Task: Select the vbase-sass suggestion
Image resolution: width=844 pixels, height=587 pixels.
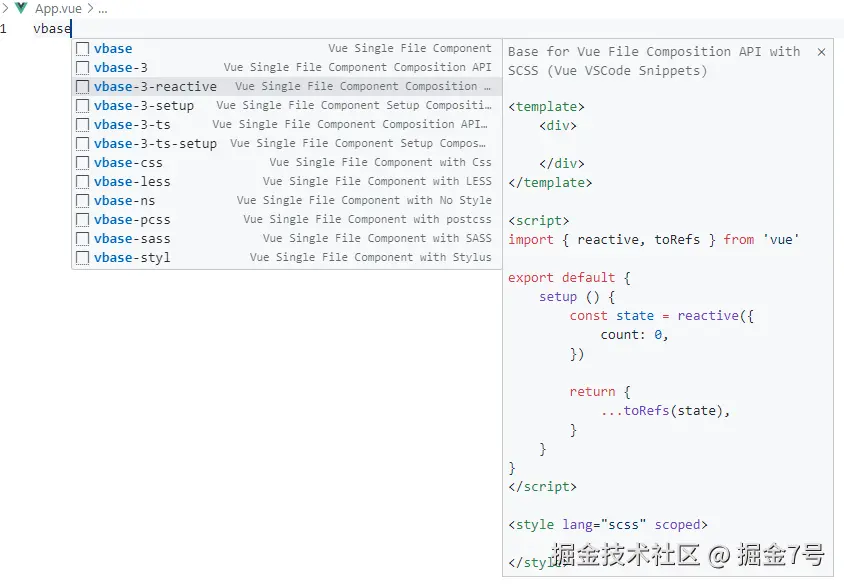Action: click(x=287, y=238)
